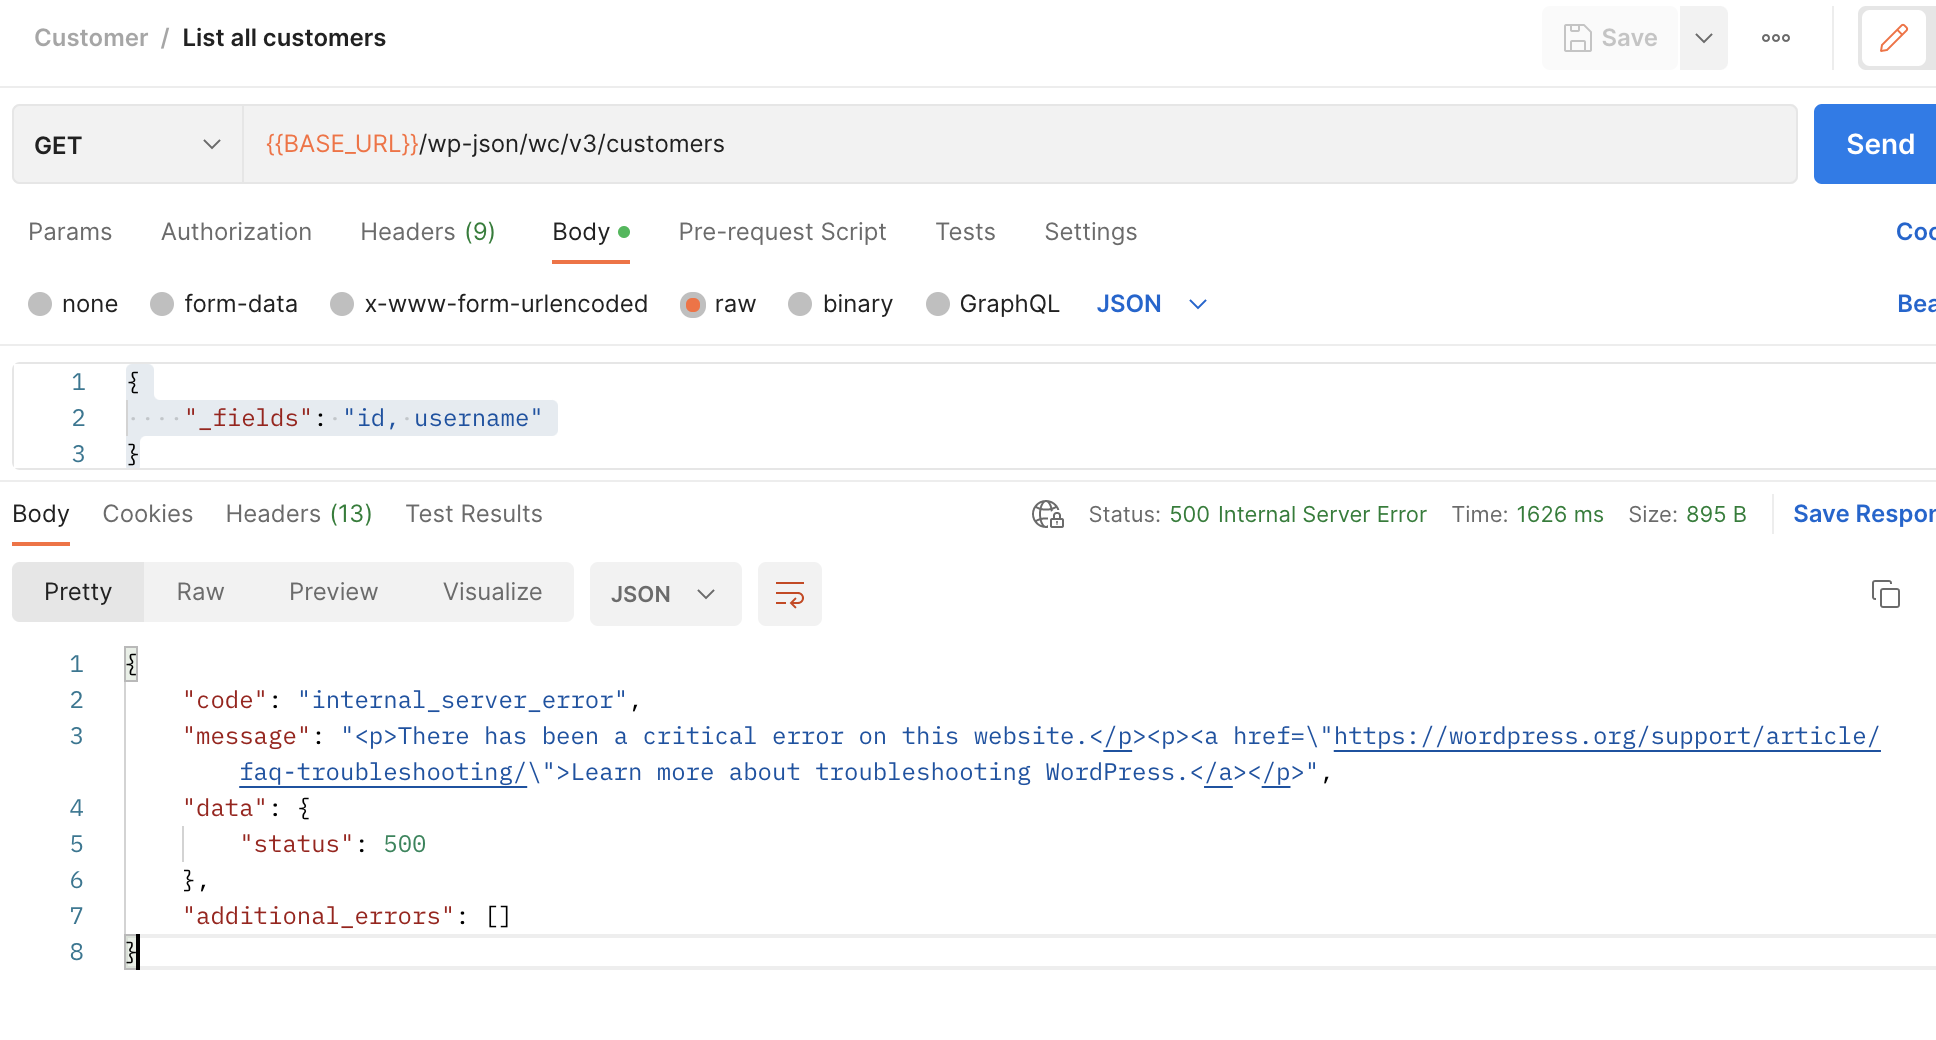Copy response using the copy icon
This screenshot has height=1040, width=1936.
[1886, 594]
